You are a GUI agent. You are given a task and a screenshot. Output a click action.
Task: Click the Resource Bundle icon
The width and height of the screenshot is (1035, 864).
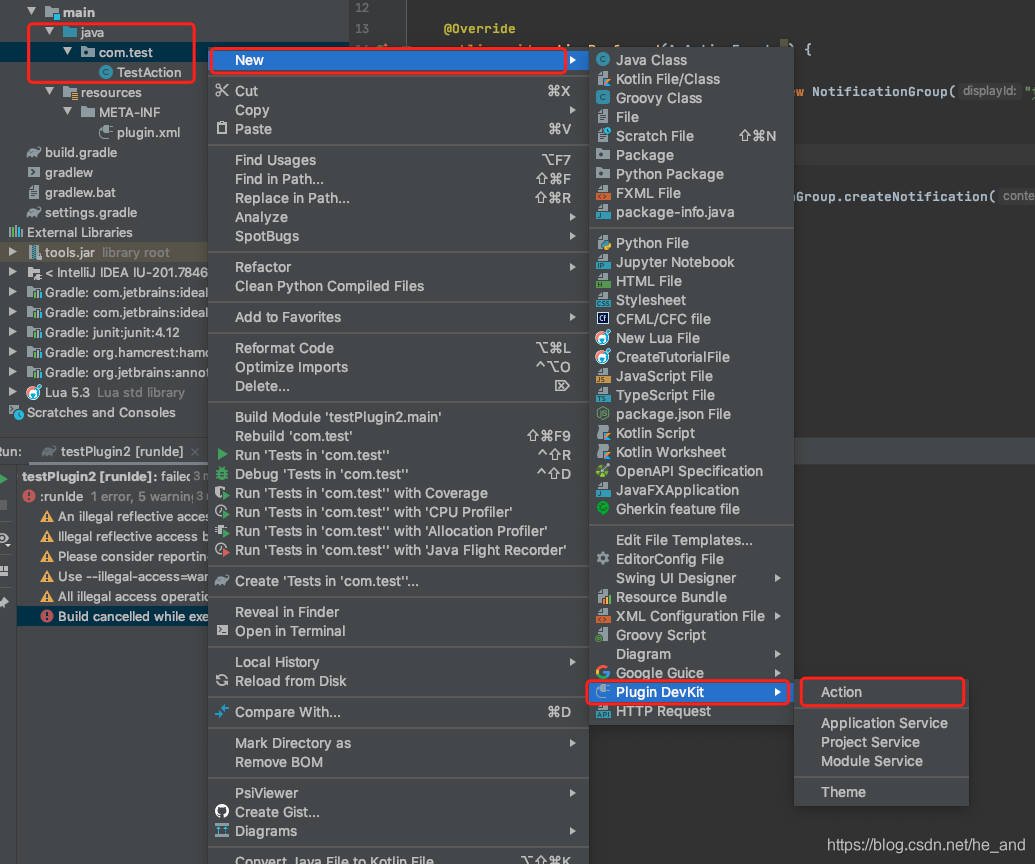point(603,597)
